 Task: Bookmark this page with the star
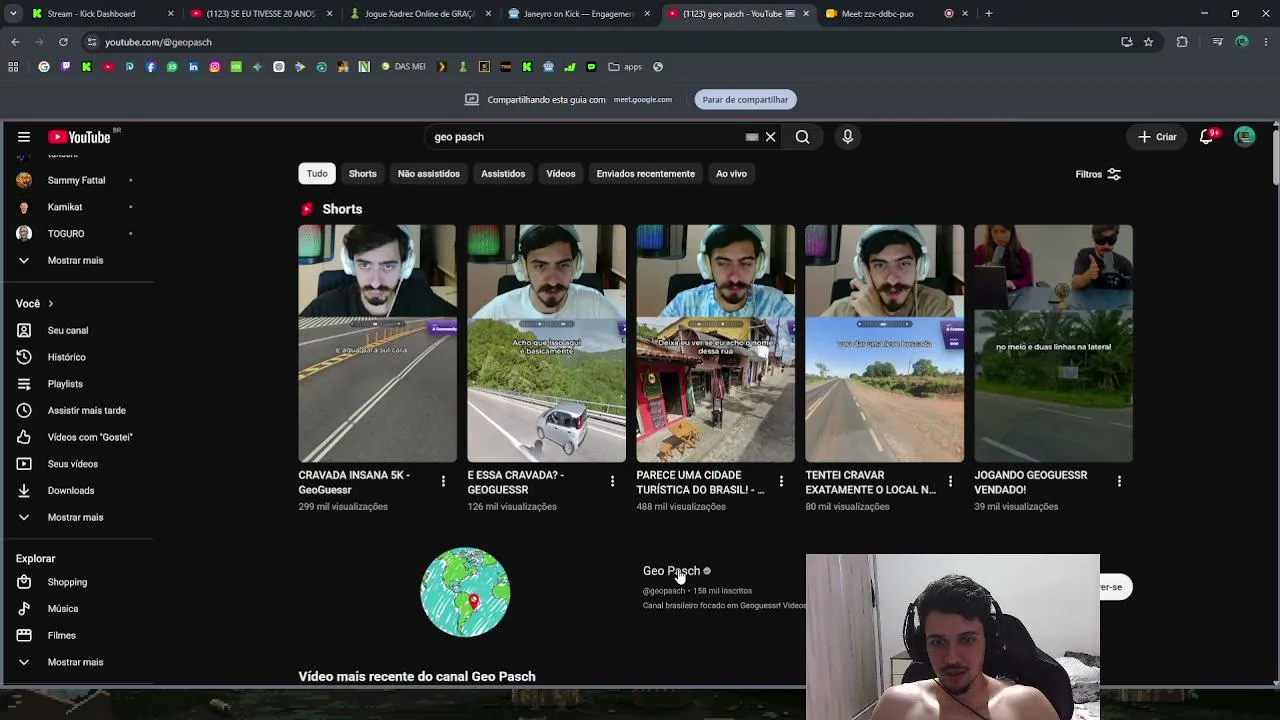(1148, 42)
